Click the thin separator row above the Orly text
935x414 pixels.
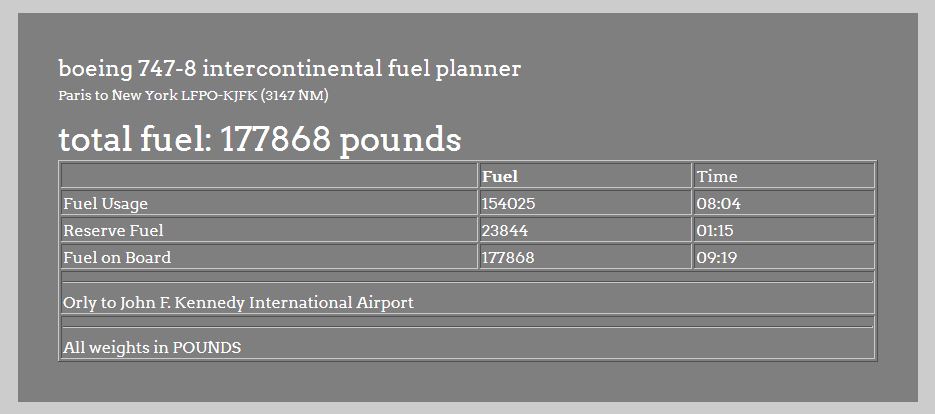pyautogui.click(x=467, y=277)
